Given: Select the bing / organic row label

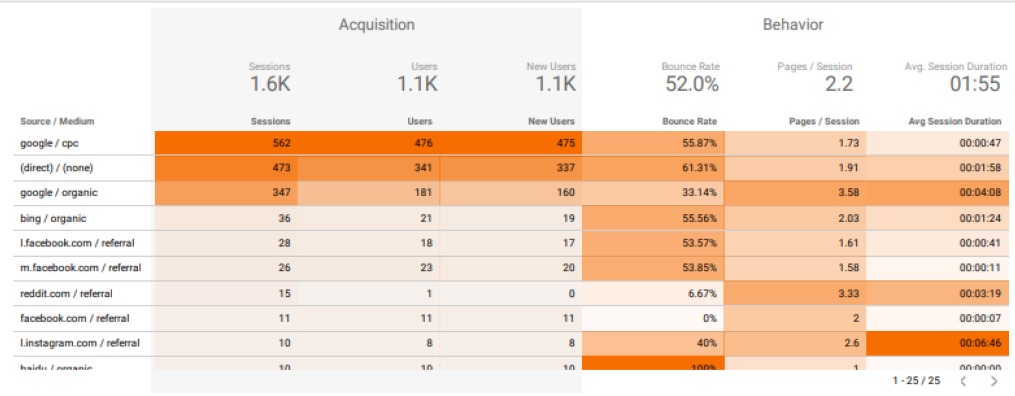Looking at the screenshot, I should 53,218.
